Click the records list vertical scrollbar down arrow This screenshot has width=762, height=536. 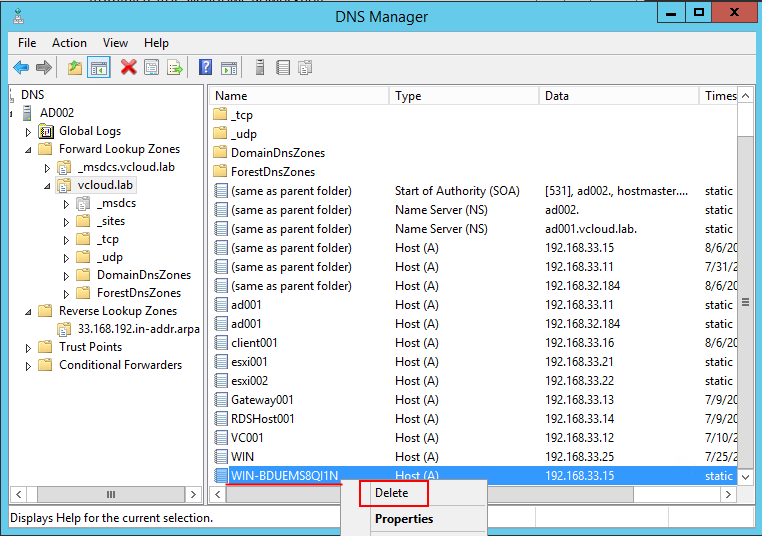point(745,477)
